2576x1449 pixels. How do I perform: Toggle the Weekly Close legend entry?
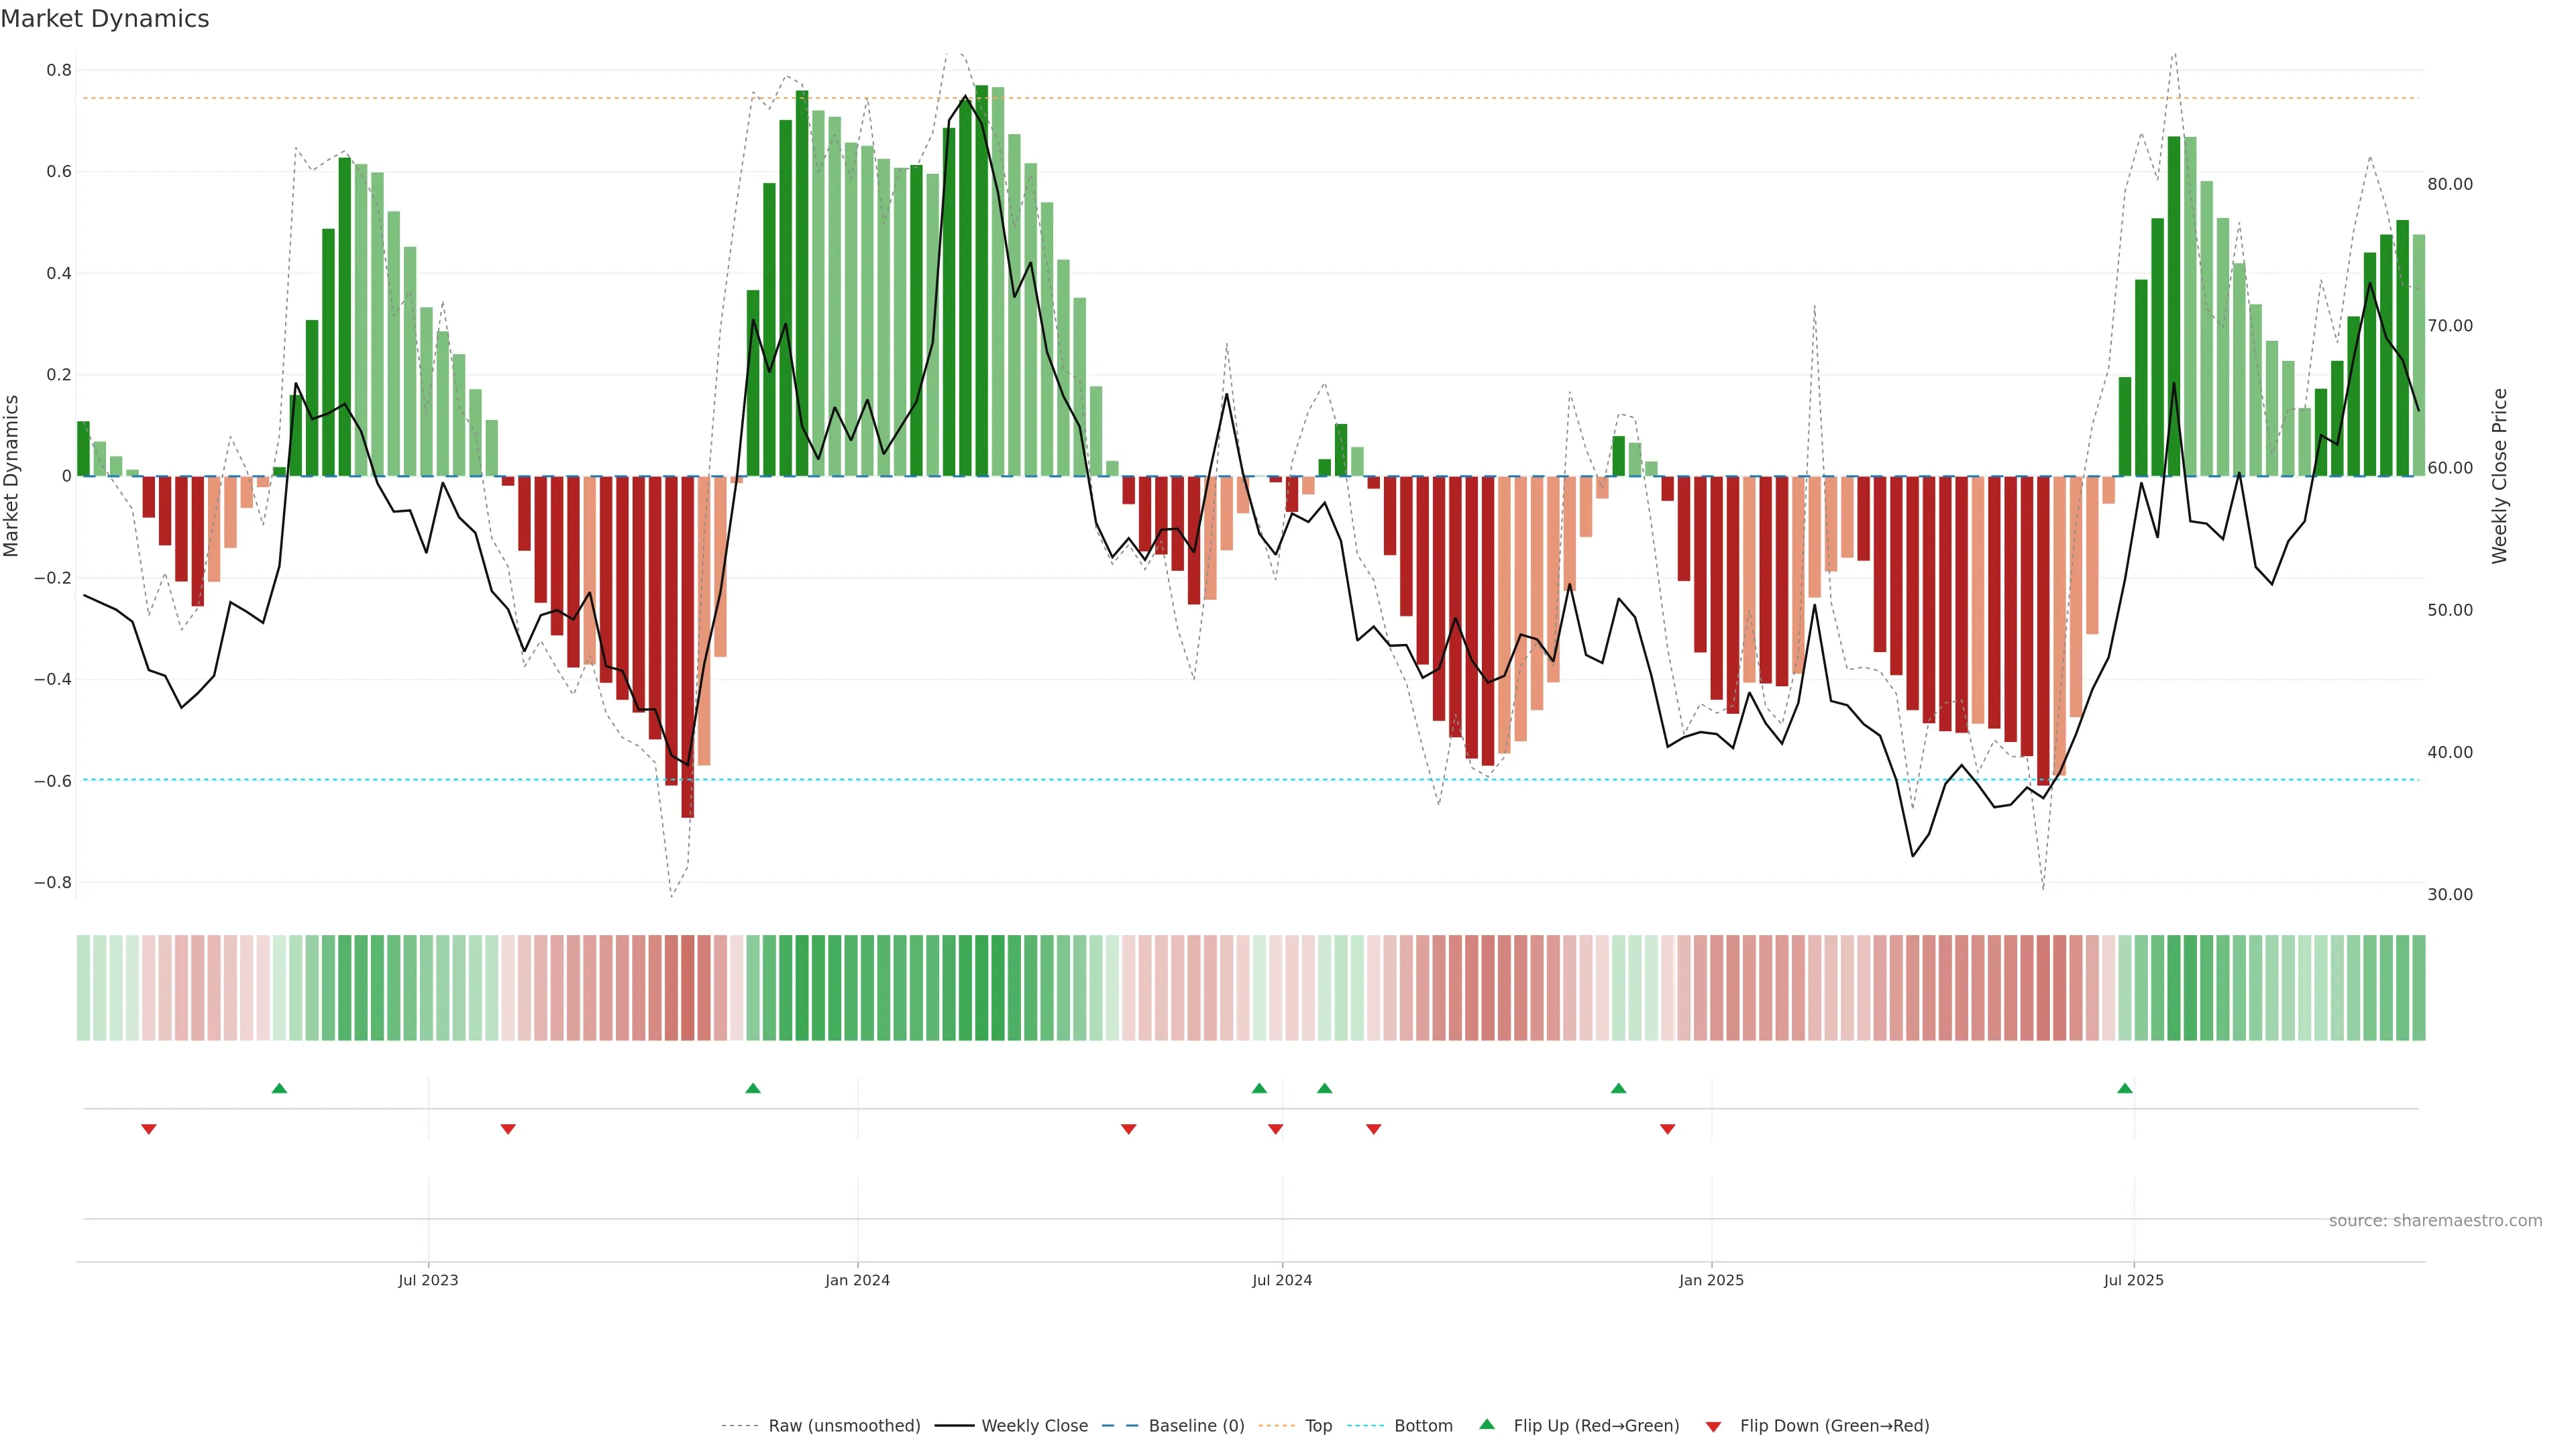pos(1034,1426)
